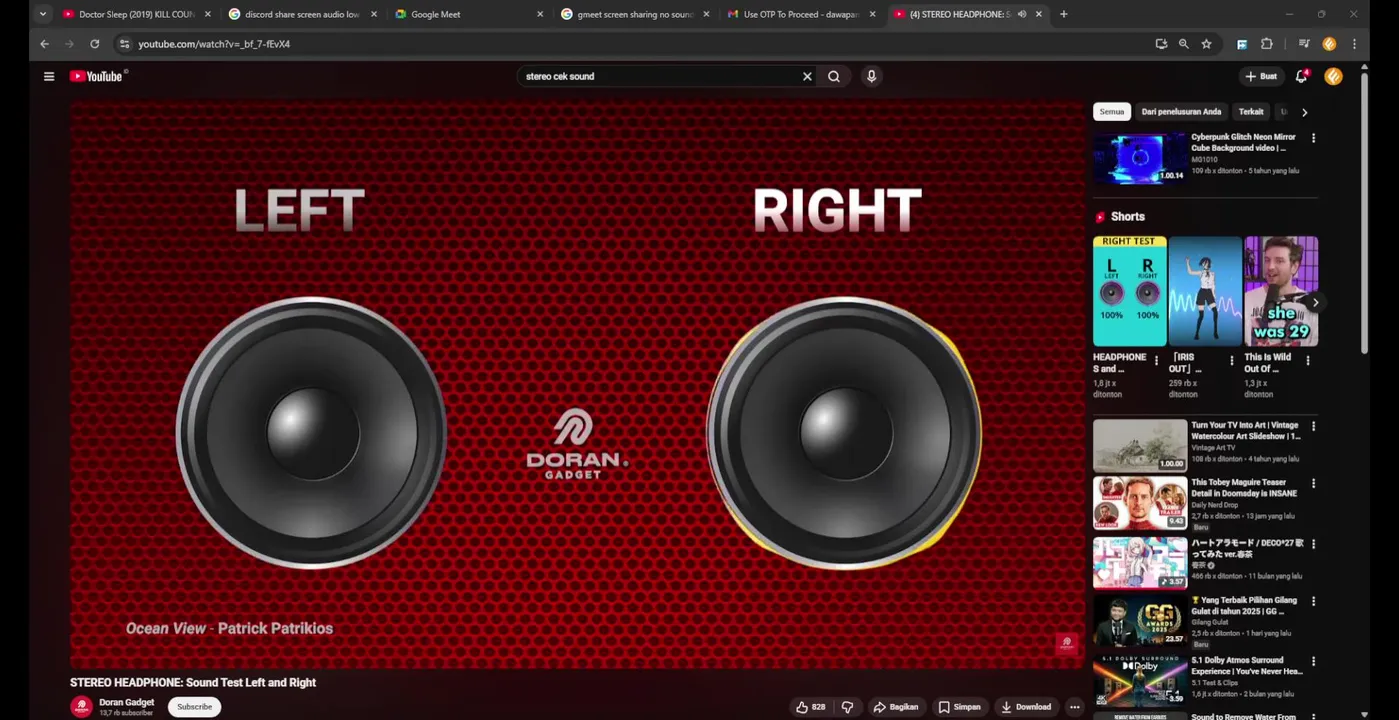
Task: Click the Bagikan share button
Action: coord(896,707)
